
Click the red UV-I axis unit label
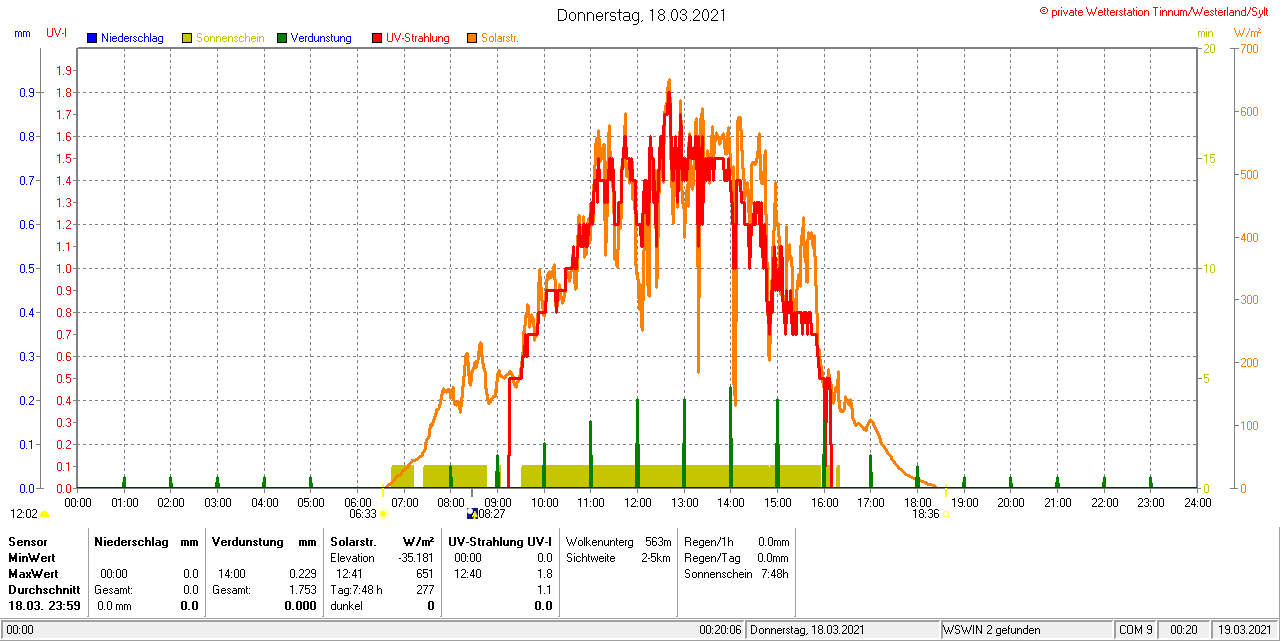[57, 33]
